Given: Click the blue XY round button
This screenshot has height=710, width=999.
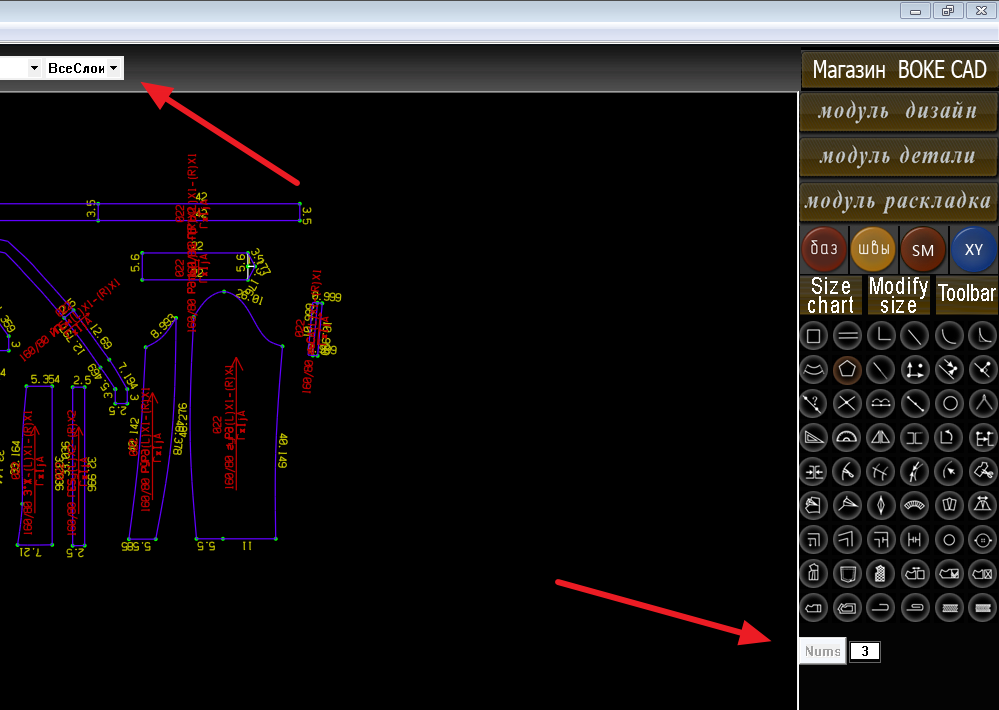Looking at the screenshot, I should [973, 249].
